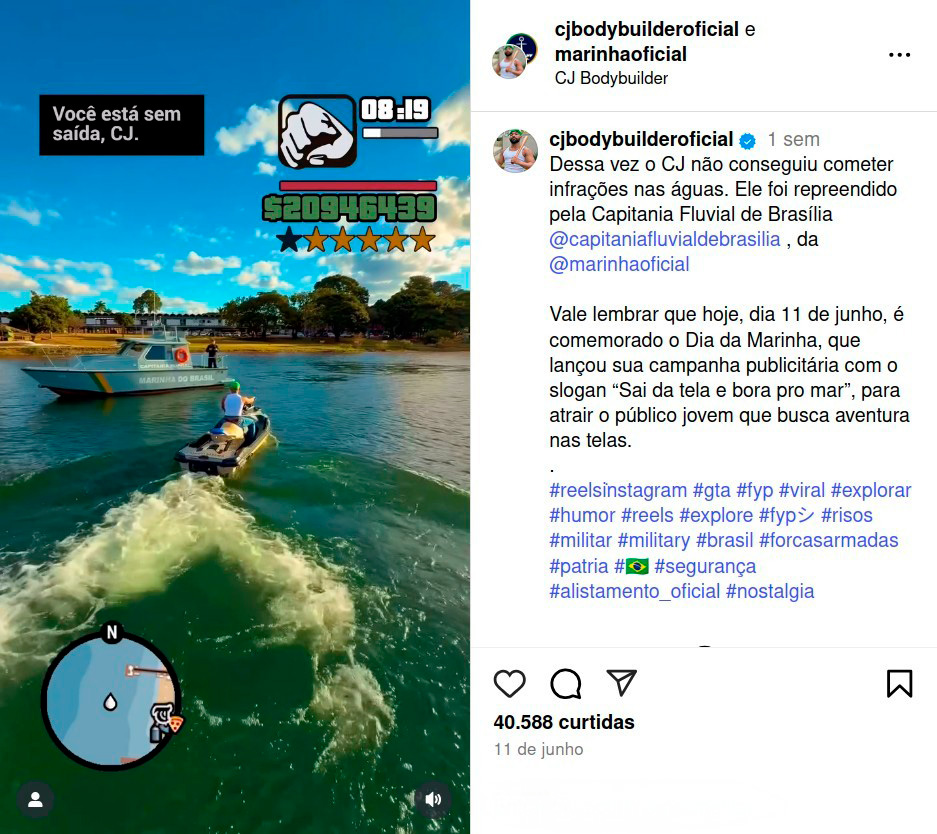The height and width of the screenshot is (834, 937).
Task: Open the #forcasarmadas hashtag
Action: tap(828, 540)
